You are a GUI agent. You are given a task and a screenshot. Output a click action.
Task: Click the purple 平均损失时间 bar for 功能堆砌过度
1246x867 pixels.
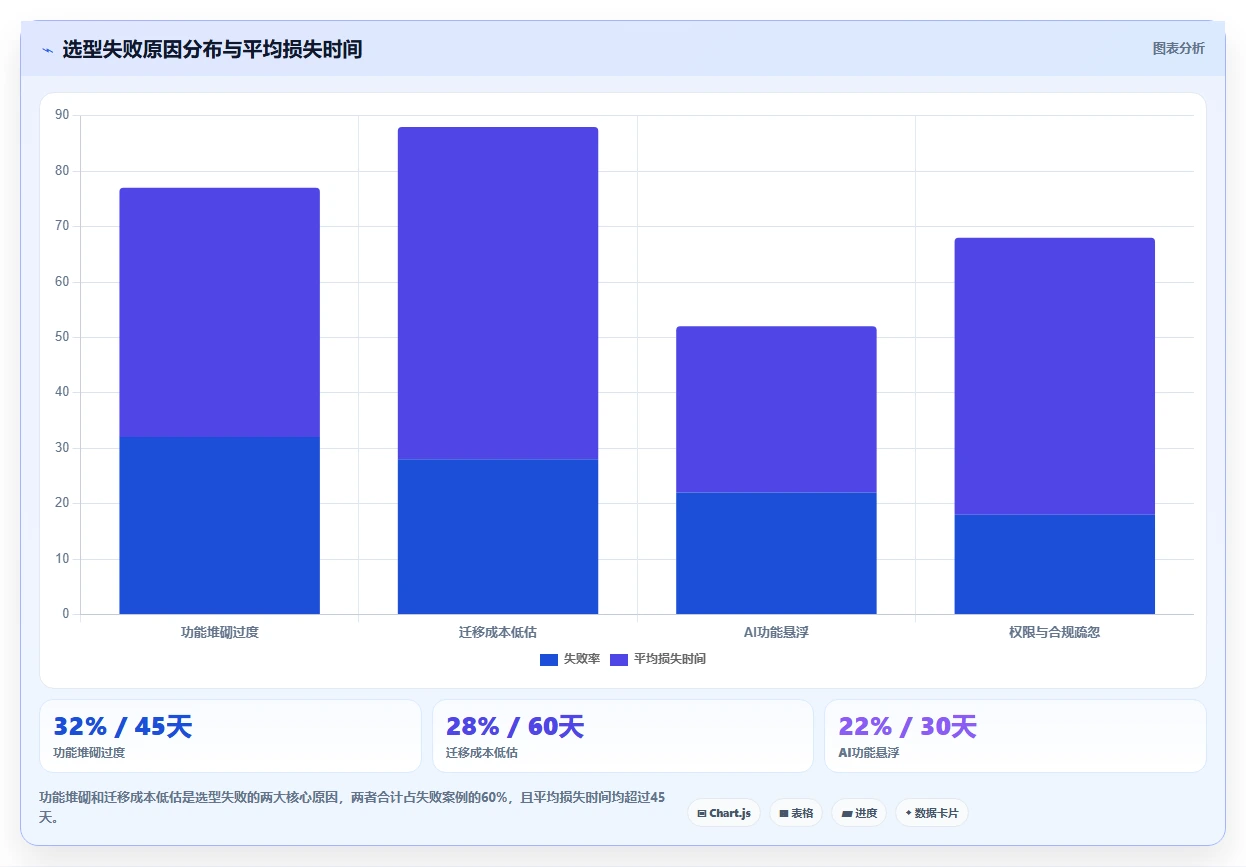point(219,312)
